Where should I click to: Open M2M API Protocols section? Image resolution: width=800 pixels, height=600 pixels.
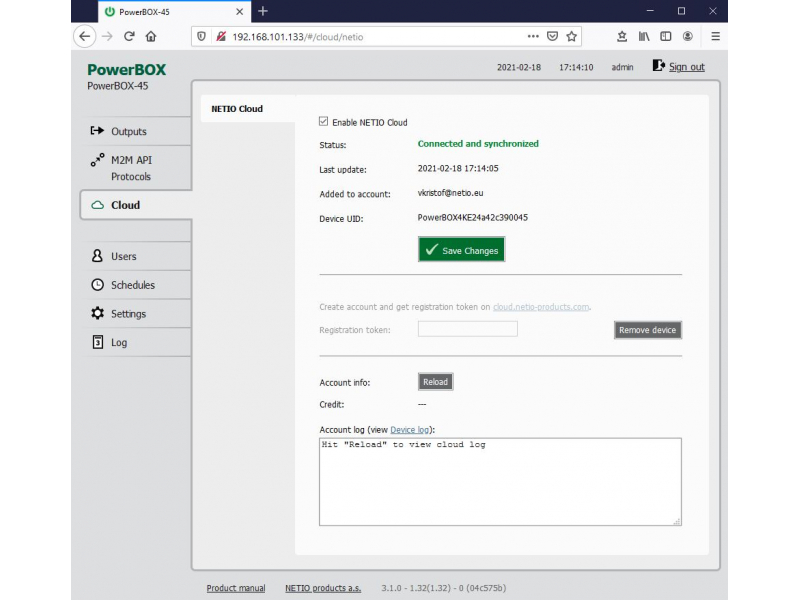tap(136, 168)
